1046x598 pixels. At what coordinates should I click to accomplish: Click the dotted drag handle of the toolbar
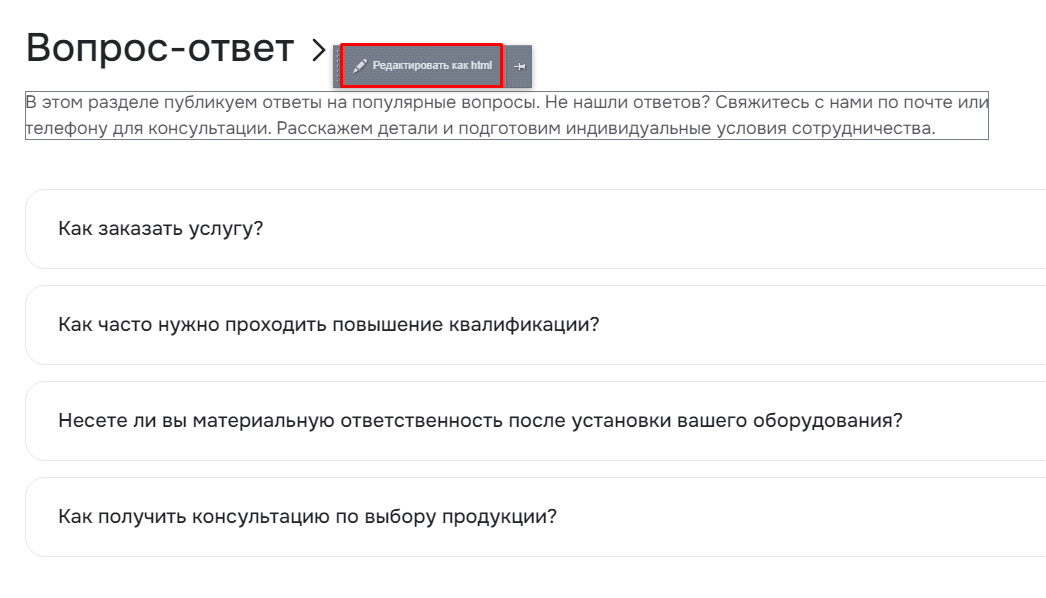[338, 66]
